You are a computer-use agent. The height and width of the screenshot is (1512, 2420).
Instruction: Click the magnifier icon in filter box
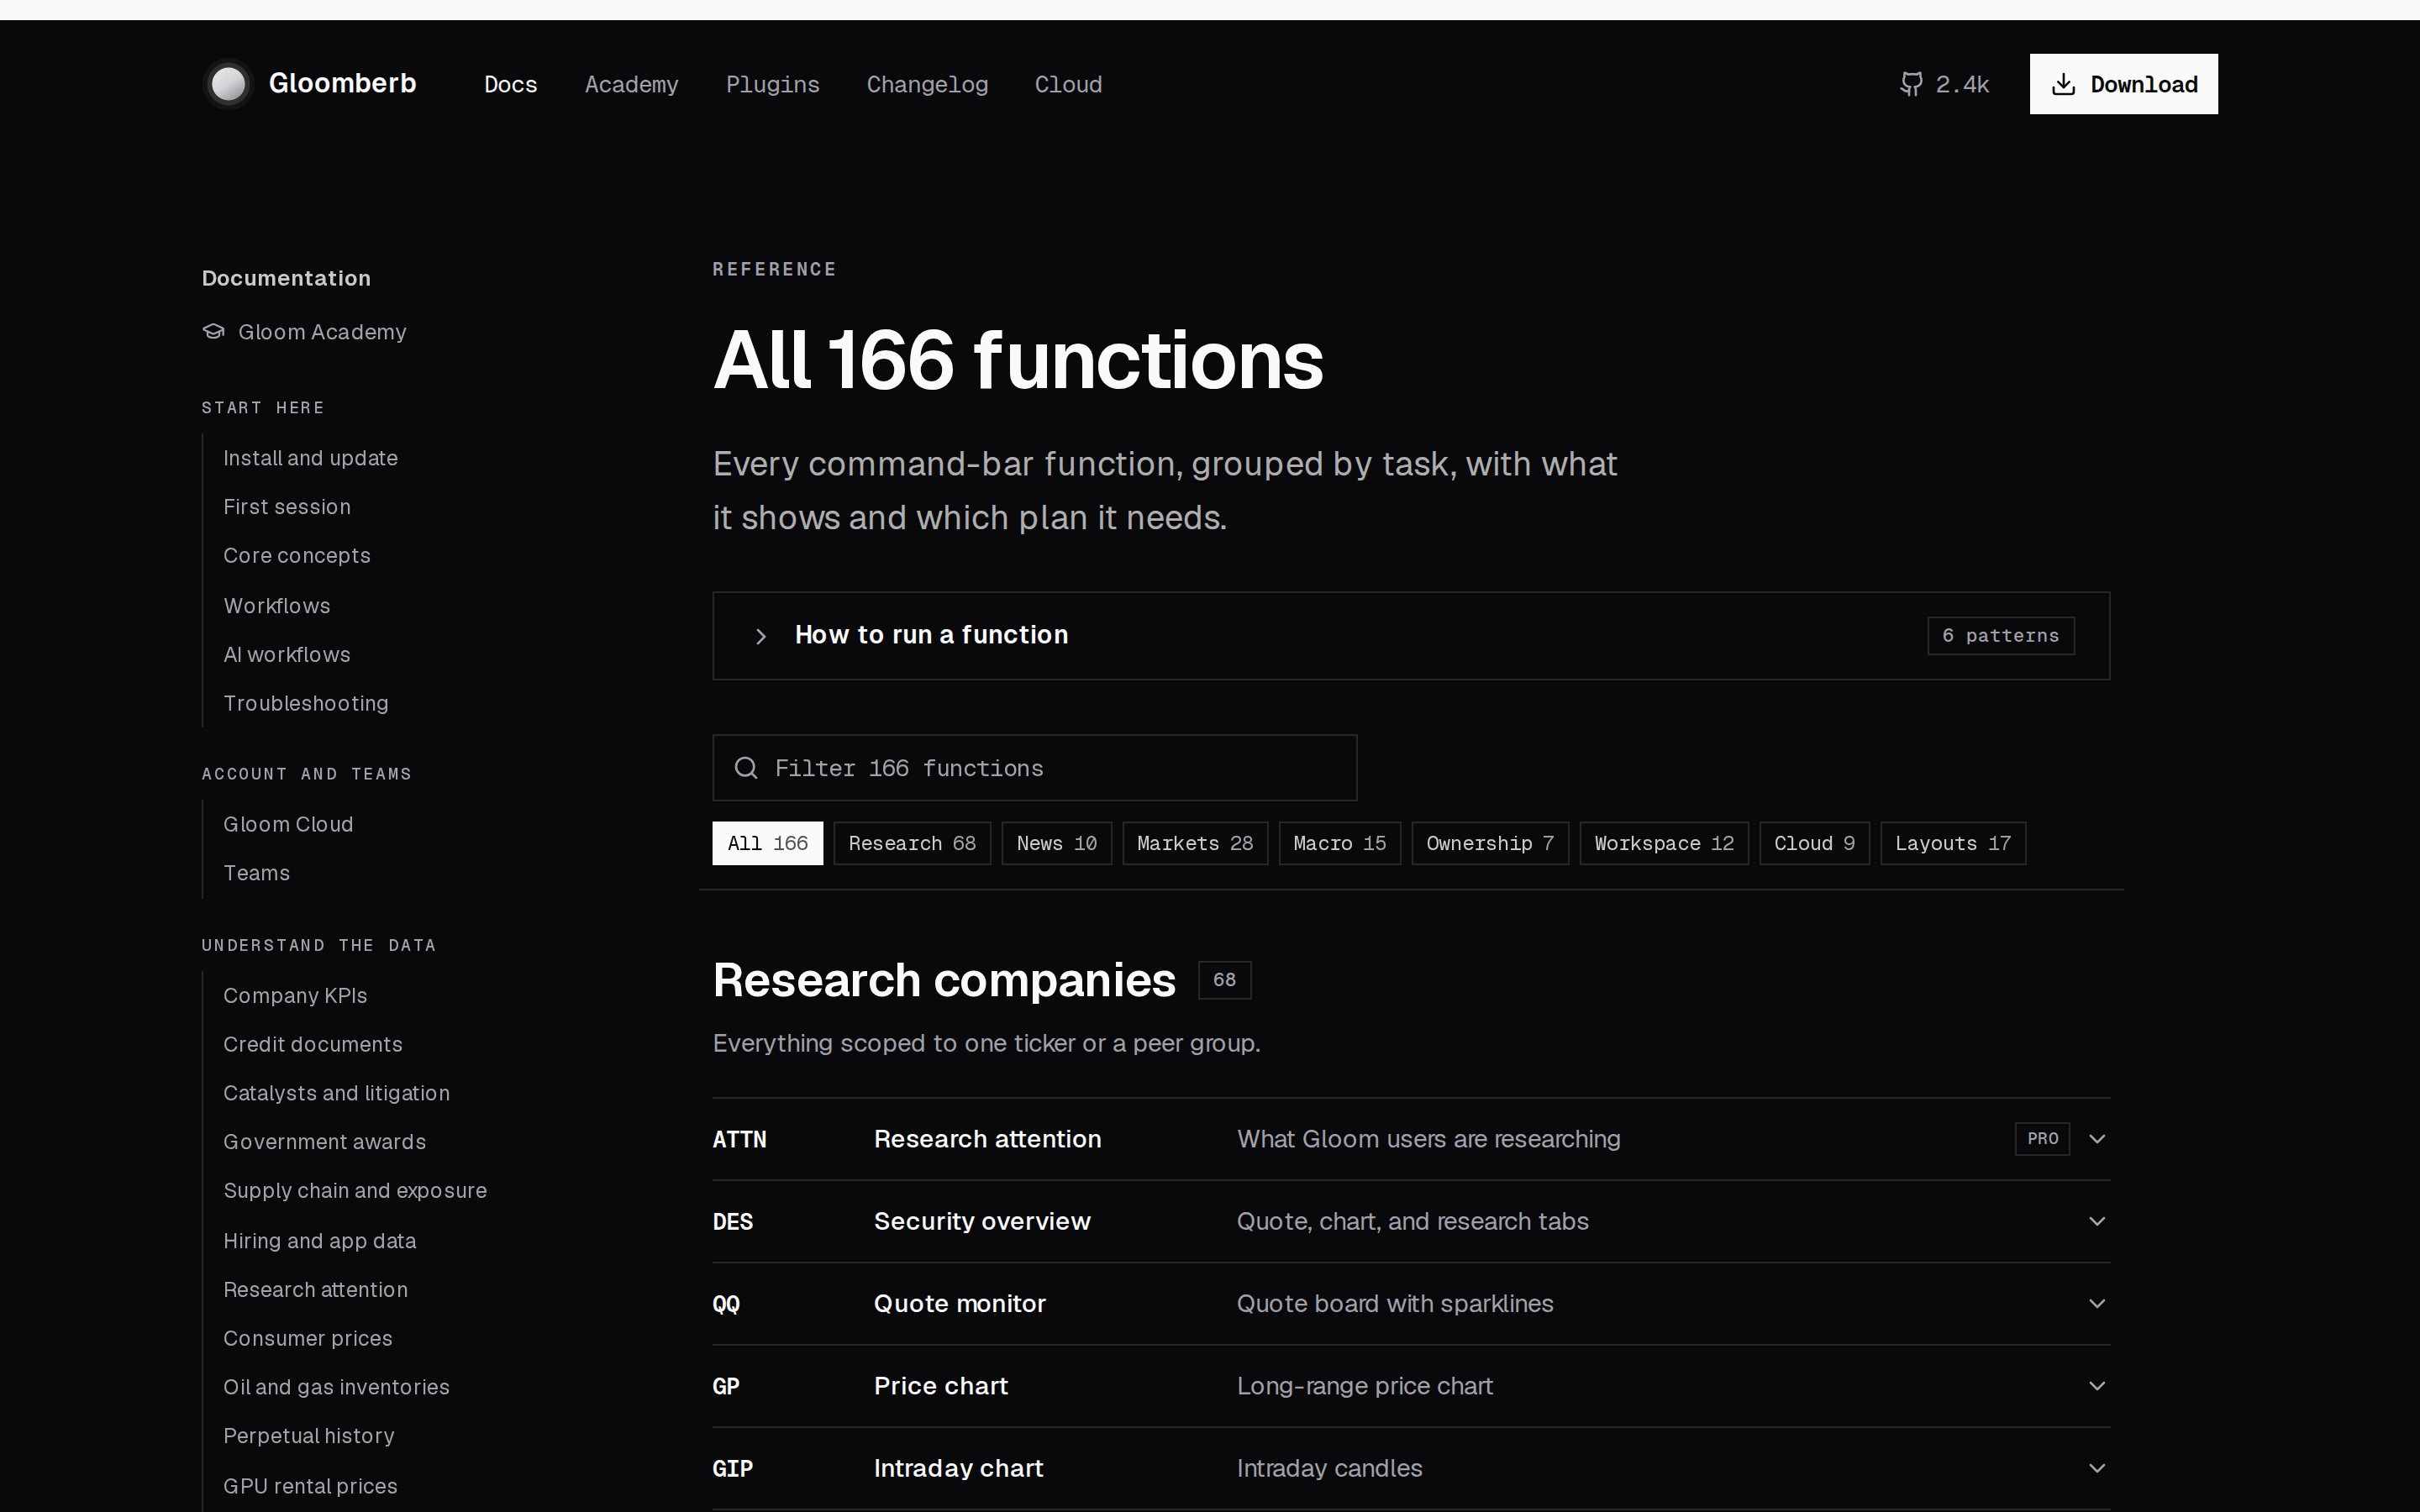pos(746,768)
